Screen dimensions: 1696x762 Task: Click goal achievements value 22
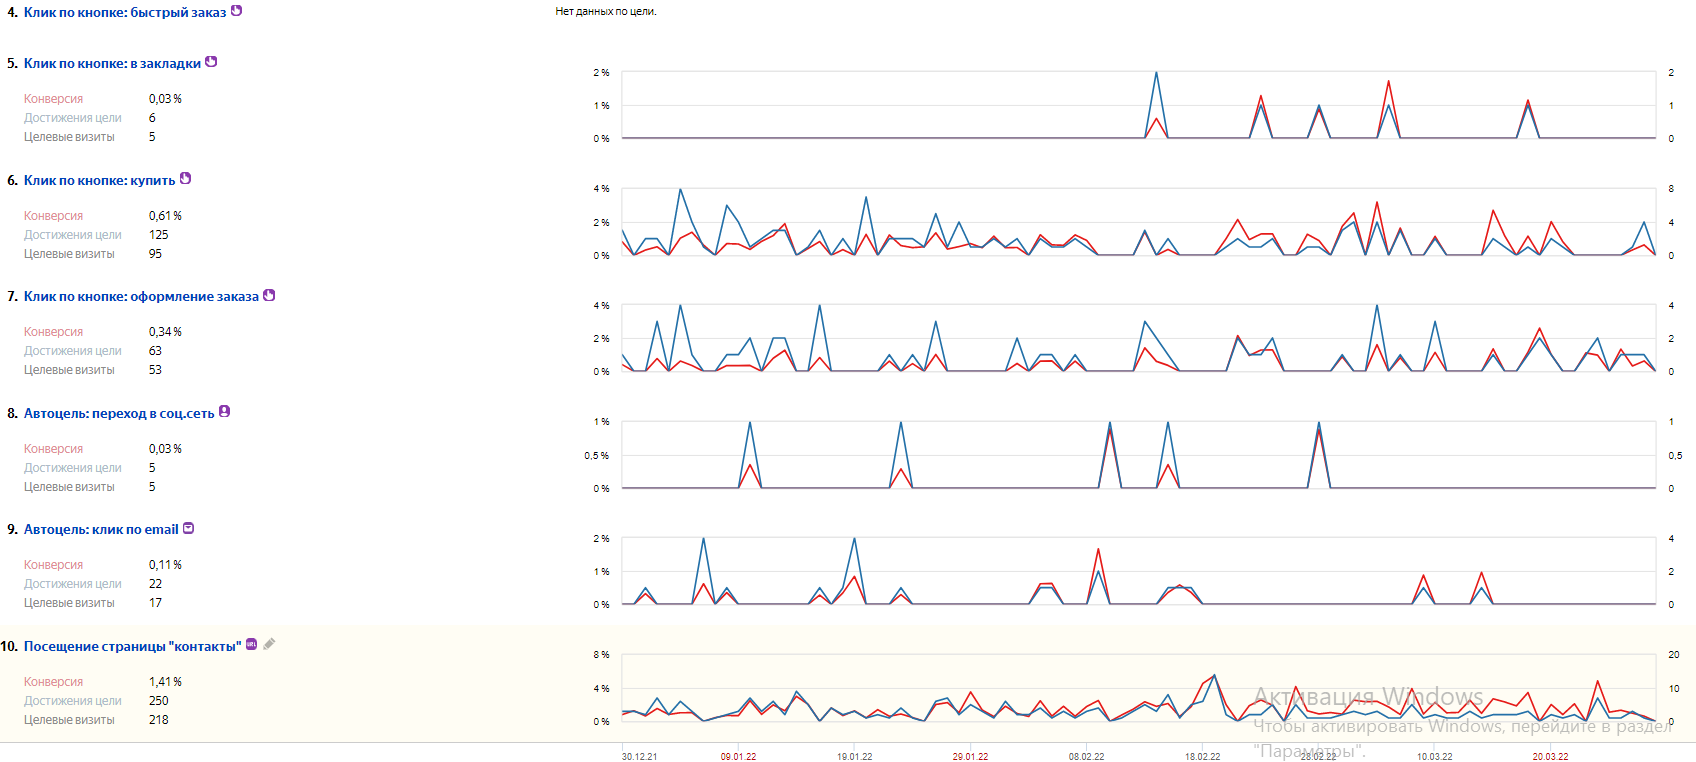coord(155,584)
